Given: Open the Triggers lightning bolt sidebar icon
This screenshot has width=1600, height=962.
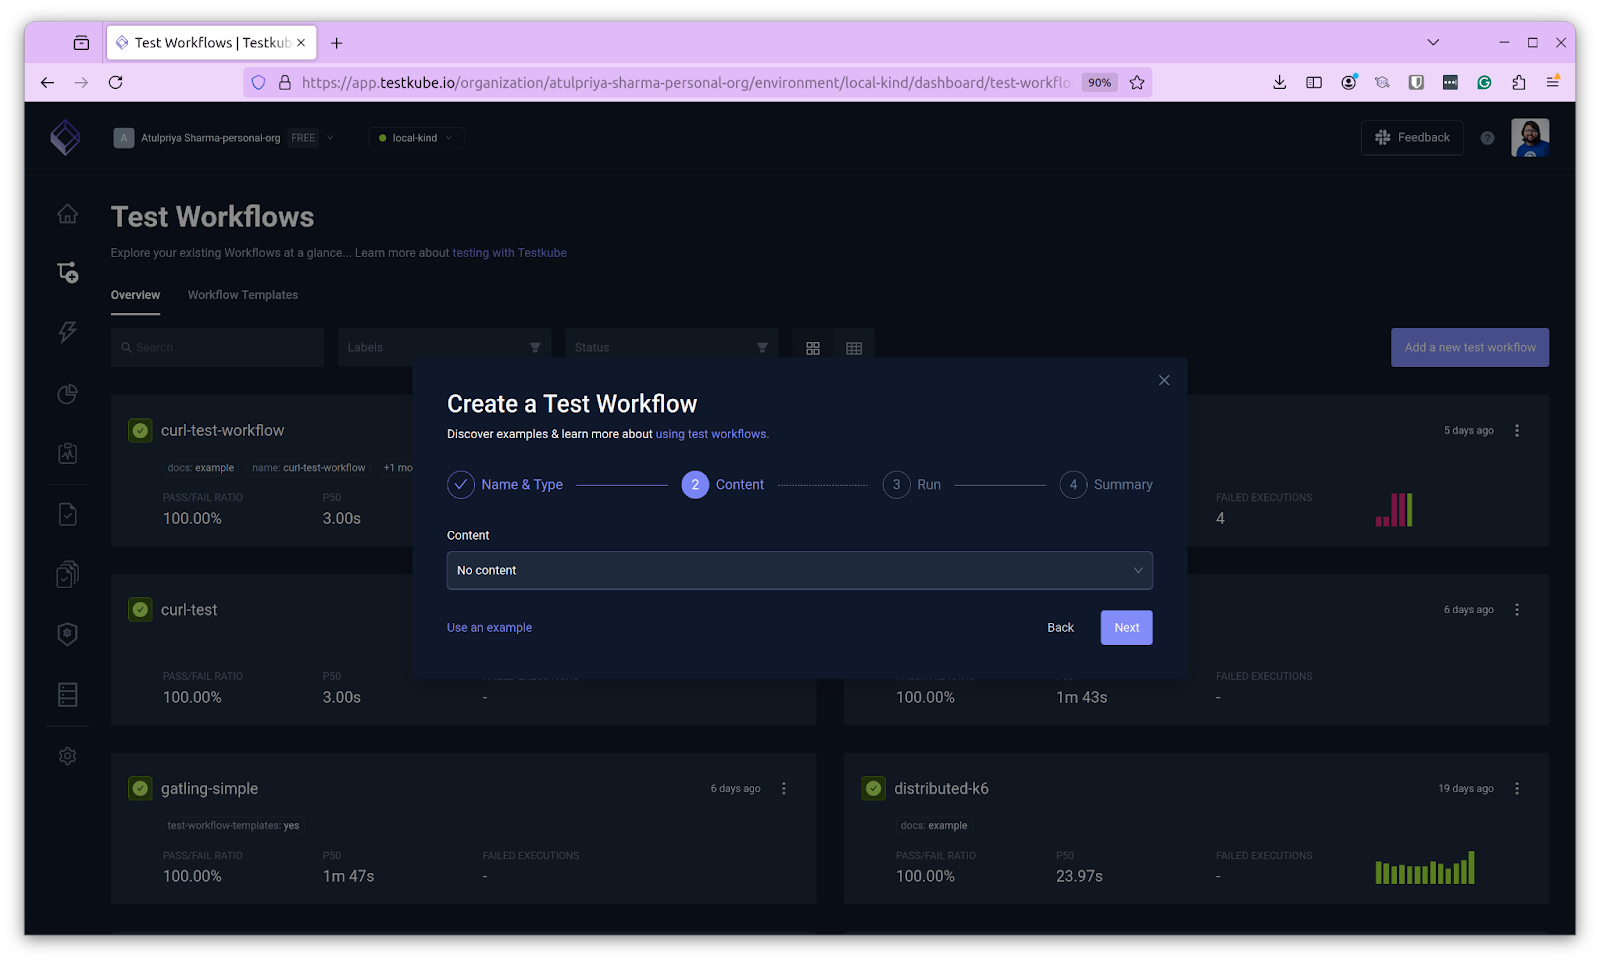Looking at the screenshot, I should tap(67, 332).
